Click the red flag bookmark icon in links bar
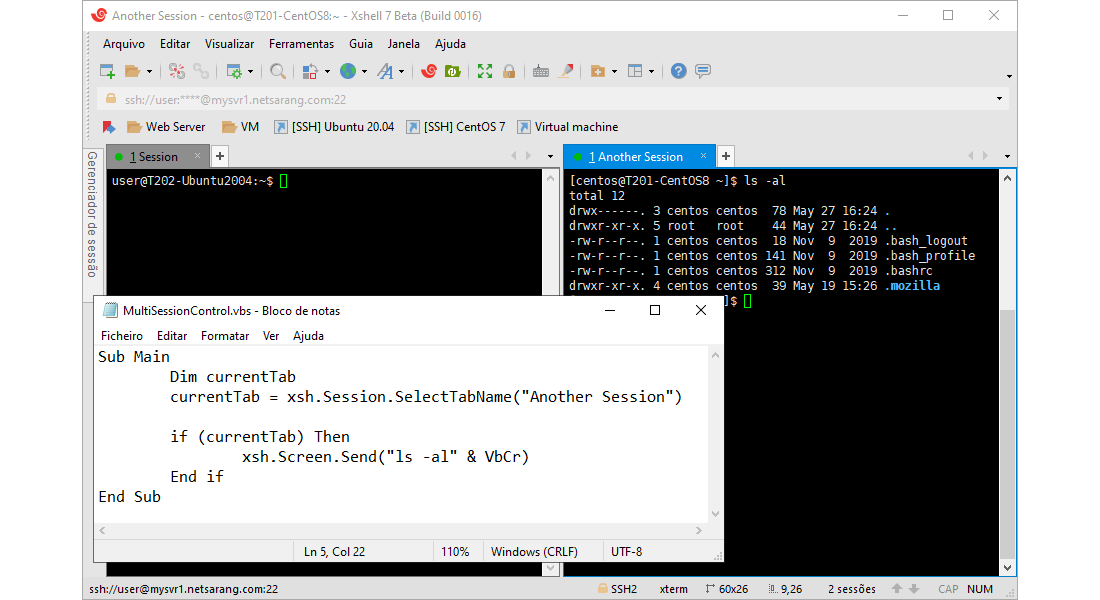The image size is (1100, 600). click(x=109, y=127)
